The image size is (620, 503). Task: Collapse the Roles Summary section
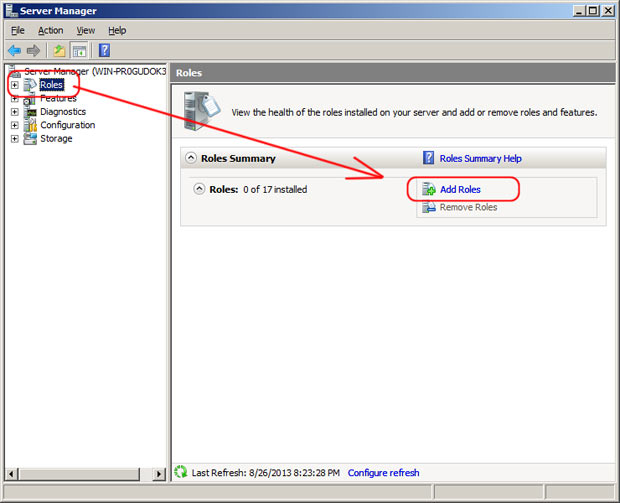click(191, 158)
